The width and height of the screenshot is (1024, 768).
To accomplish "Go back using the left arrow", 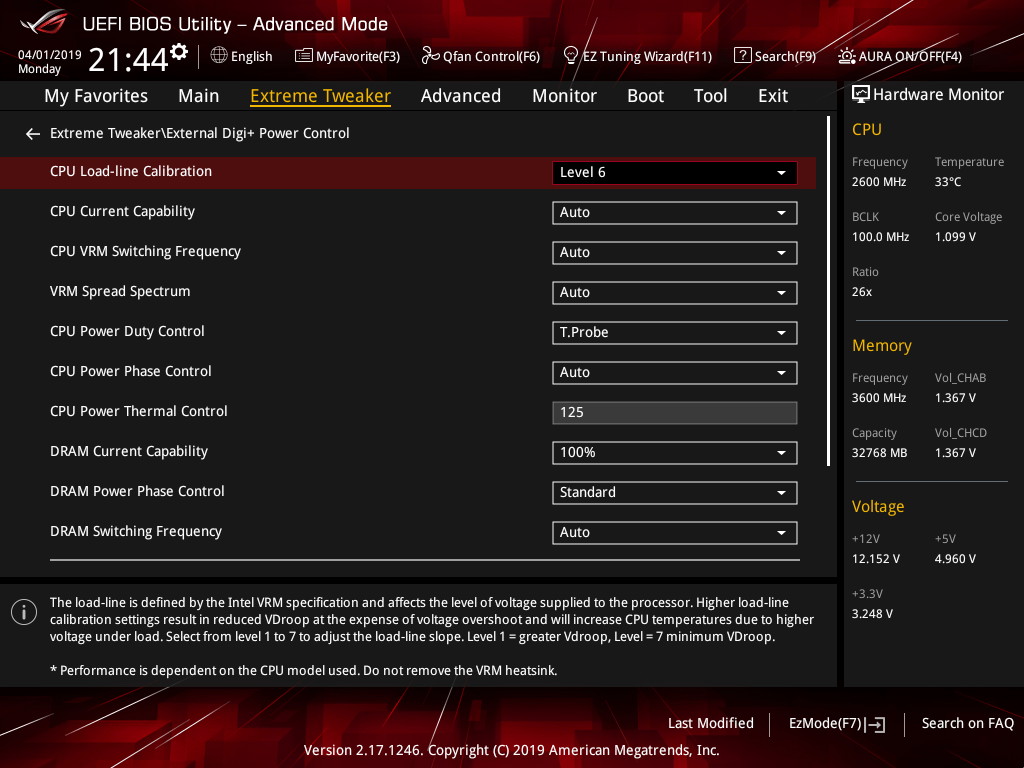I will pyautogui.click(x=33, y=134).
